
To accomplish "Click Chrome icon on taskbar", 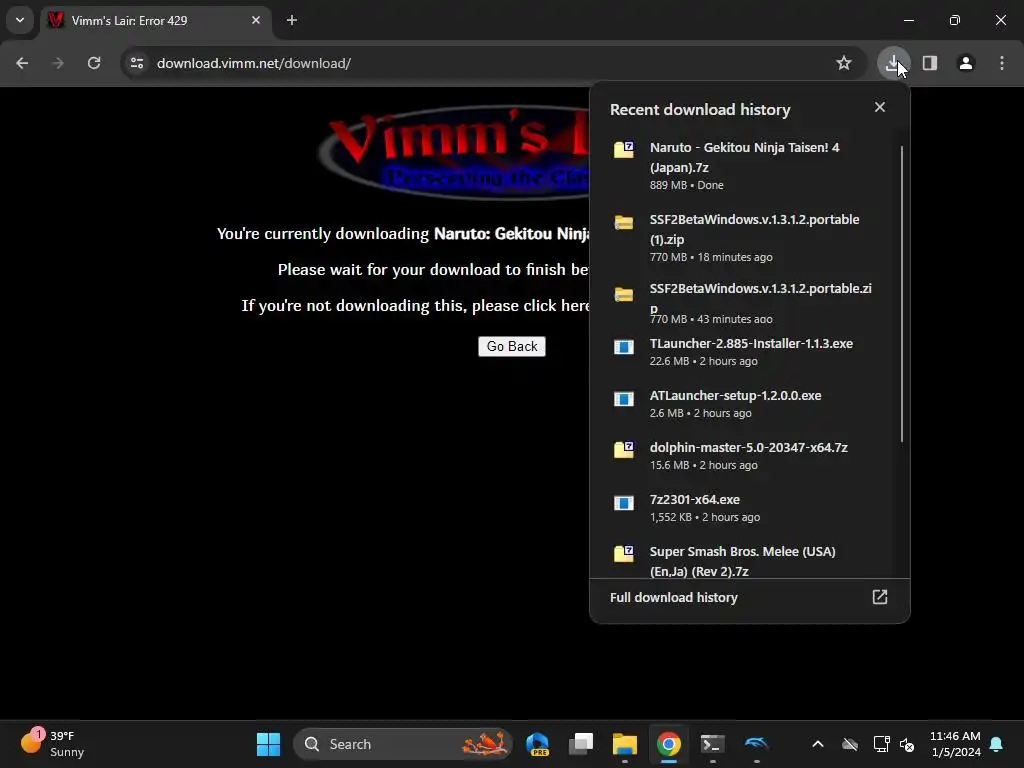I will (x=668, y=744).
